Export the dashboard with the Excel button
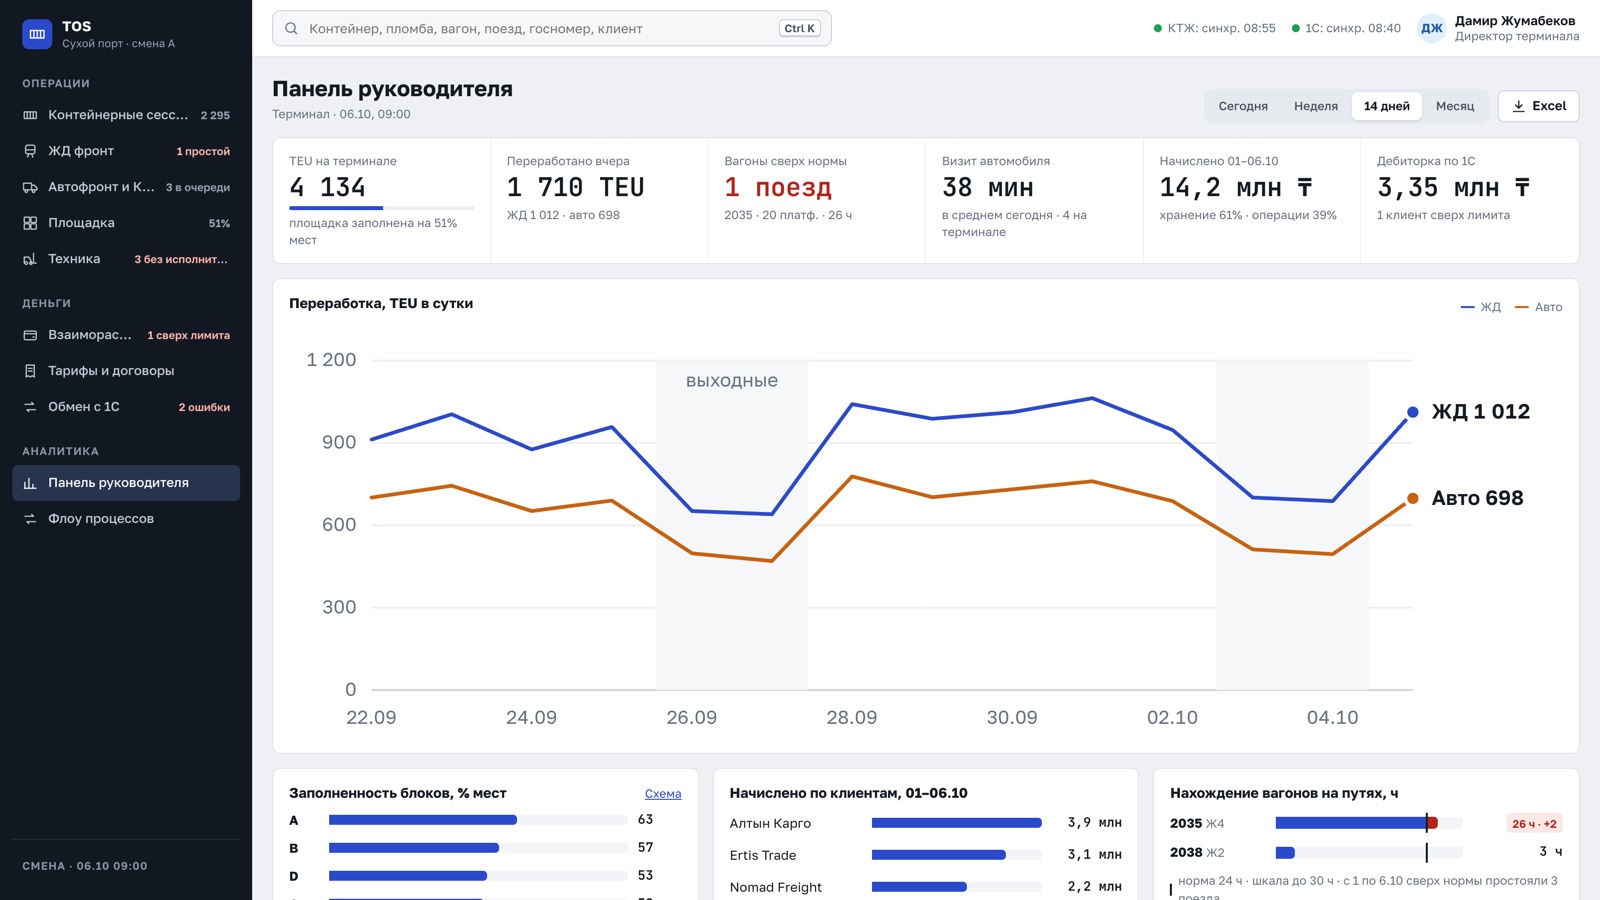Image resolution: width=1600 pixels, height=900 pixels. tap(1539, 106)
